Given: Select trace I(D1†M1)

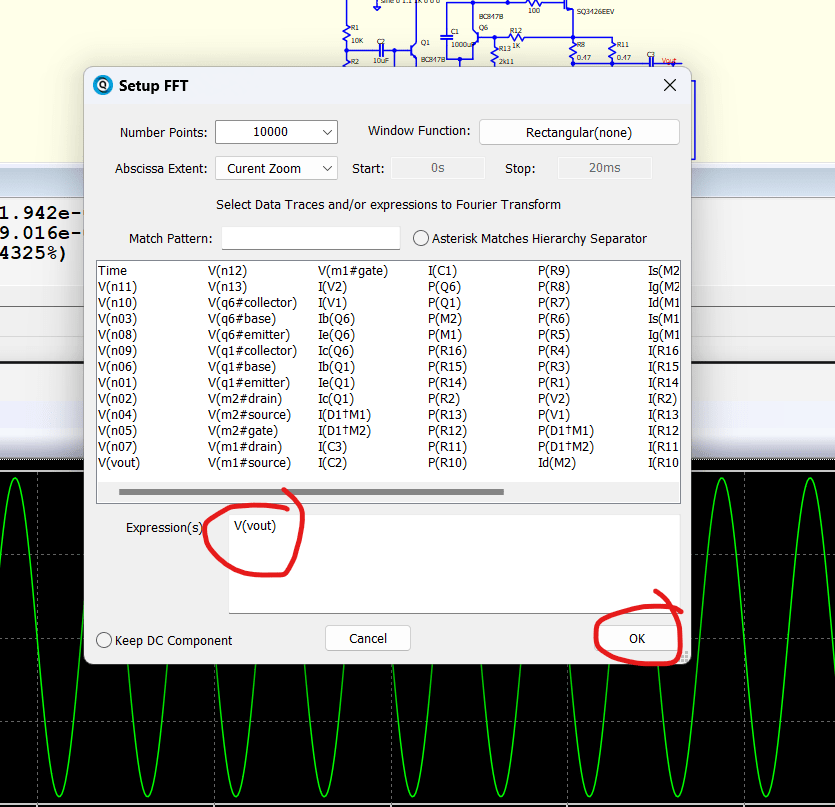Looking at the screenshot, I should [344, 414].
